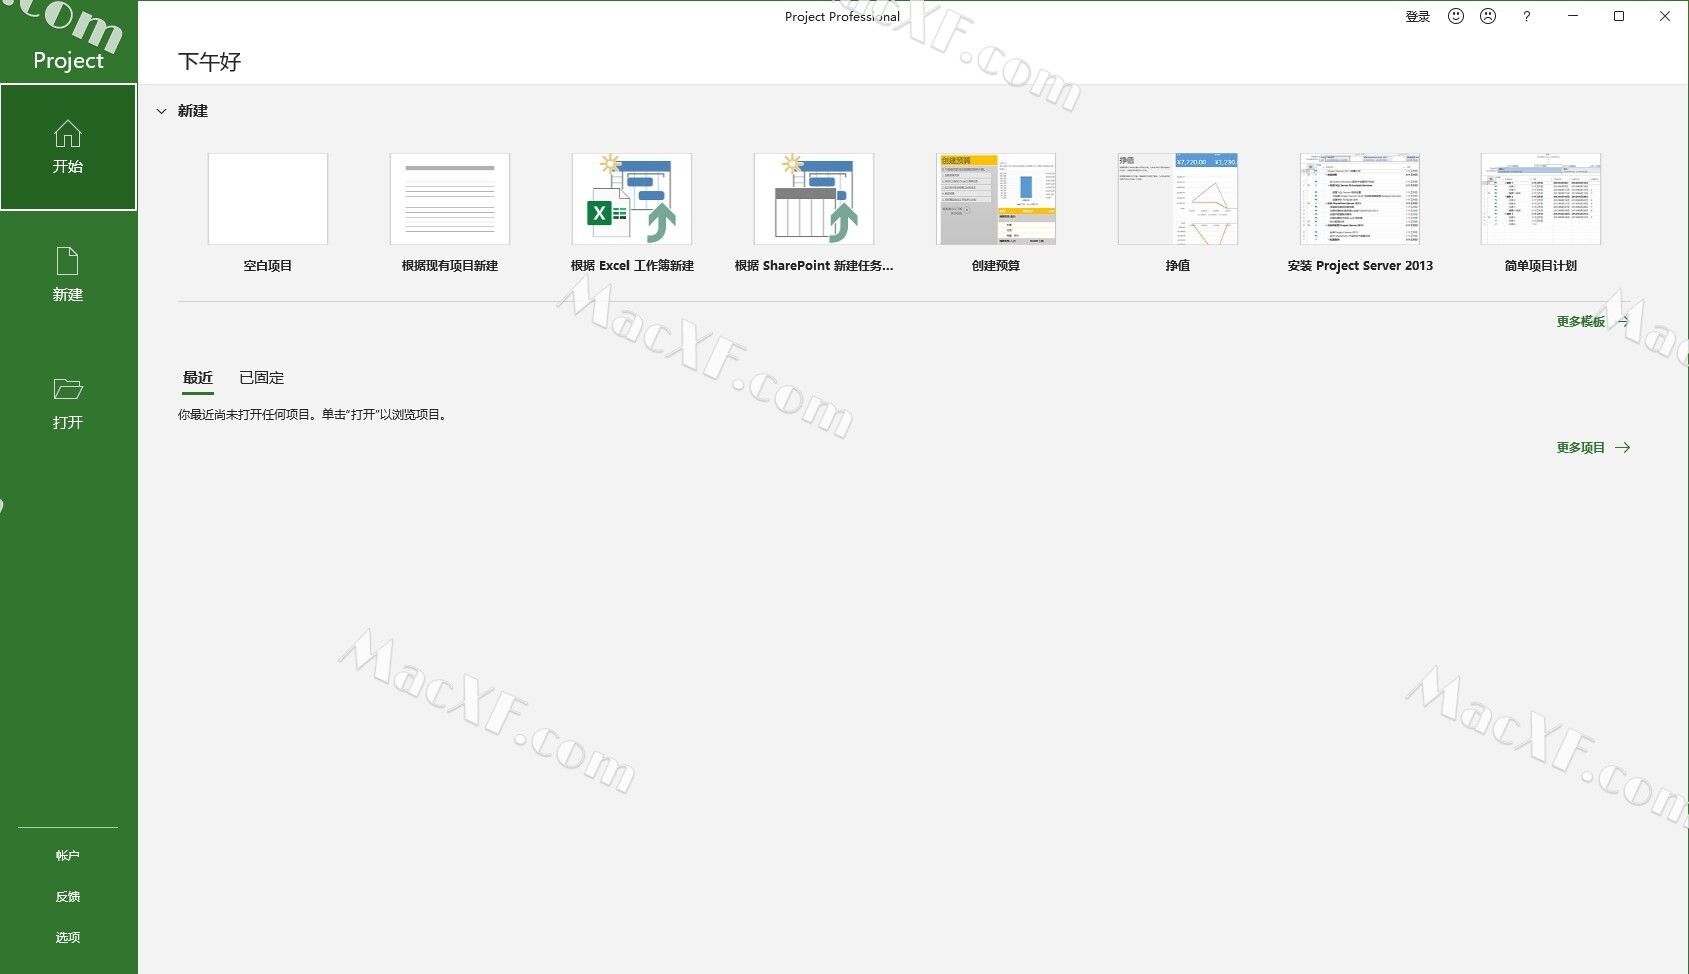Close the Project Professional window

1665,16
